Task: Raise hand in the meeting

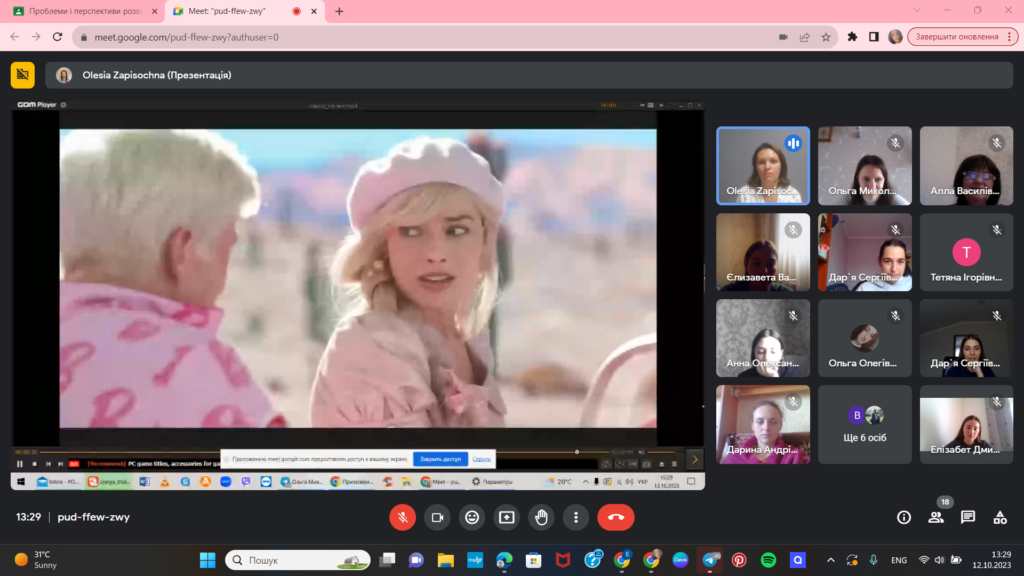Action: pyautogui.click(x=541, y=517)
